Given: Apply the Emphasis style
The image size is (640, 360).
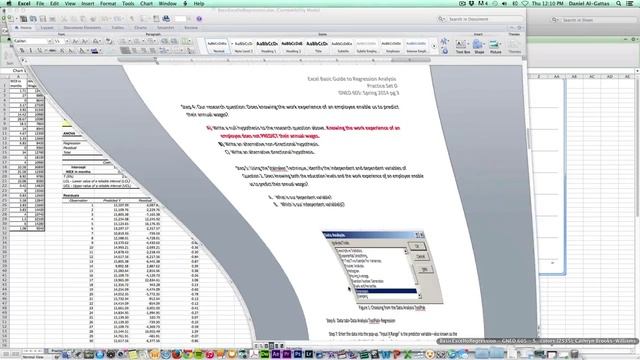Looking at the screenshot, I should (x=391, y=46).
